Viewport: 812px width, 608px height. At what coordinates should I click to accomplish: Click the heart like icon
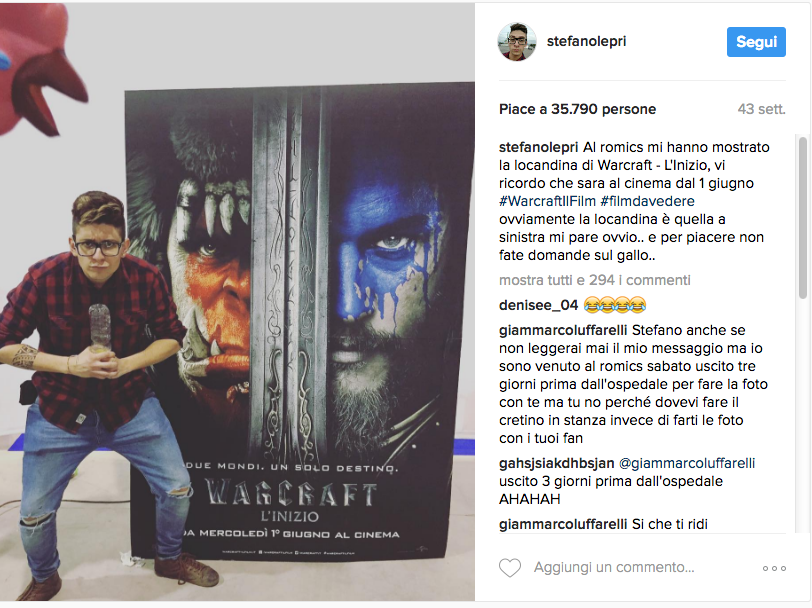pos(510,568)
